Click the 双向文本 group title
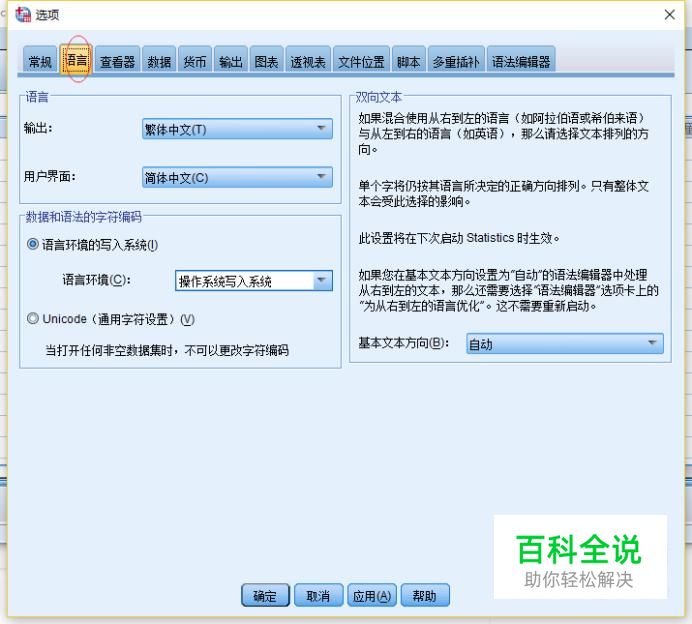The image size is (692, 624). tap(378, 97)
